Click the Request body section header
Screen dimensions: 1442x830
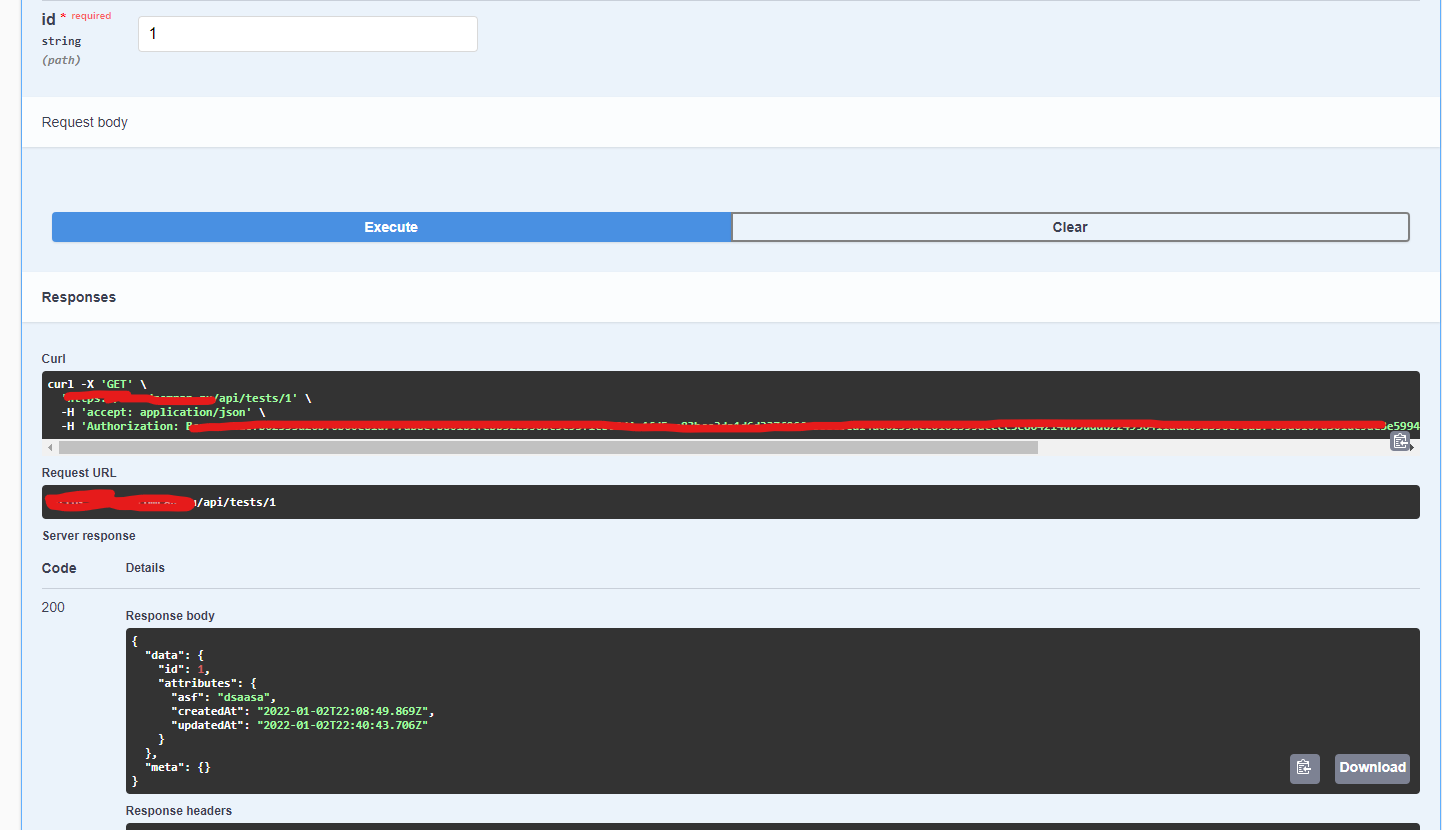coord(84,121)
